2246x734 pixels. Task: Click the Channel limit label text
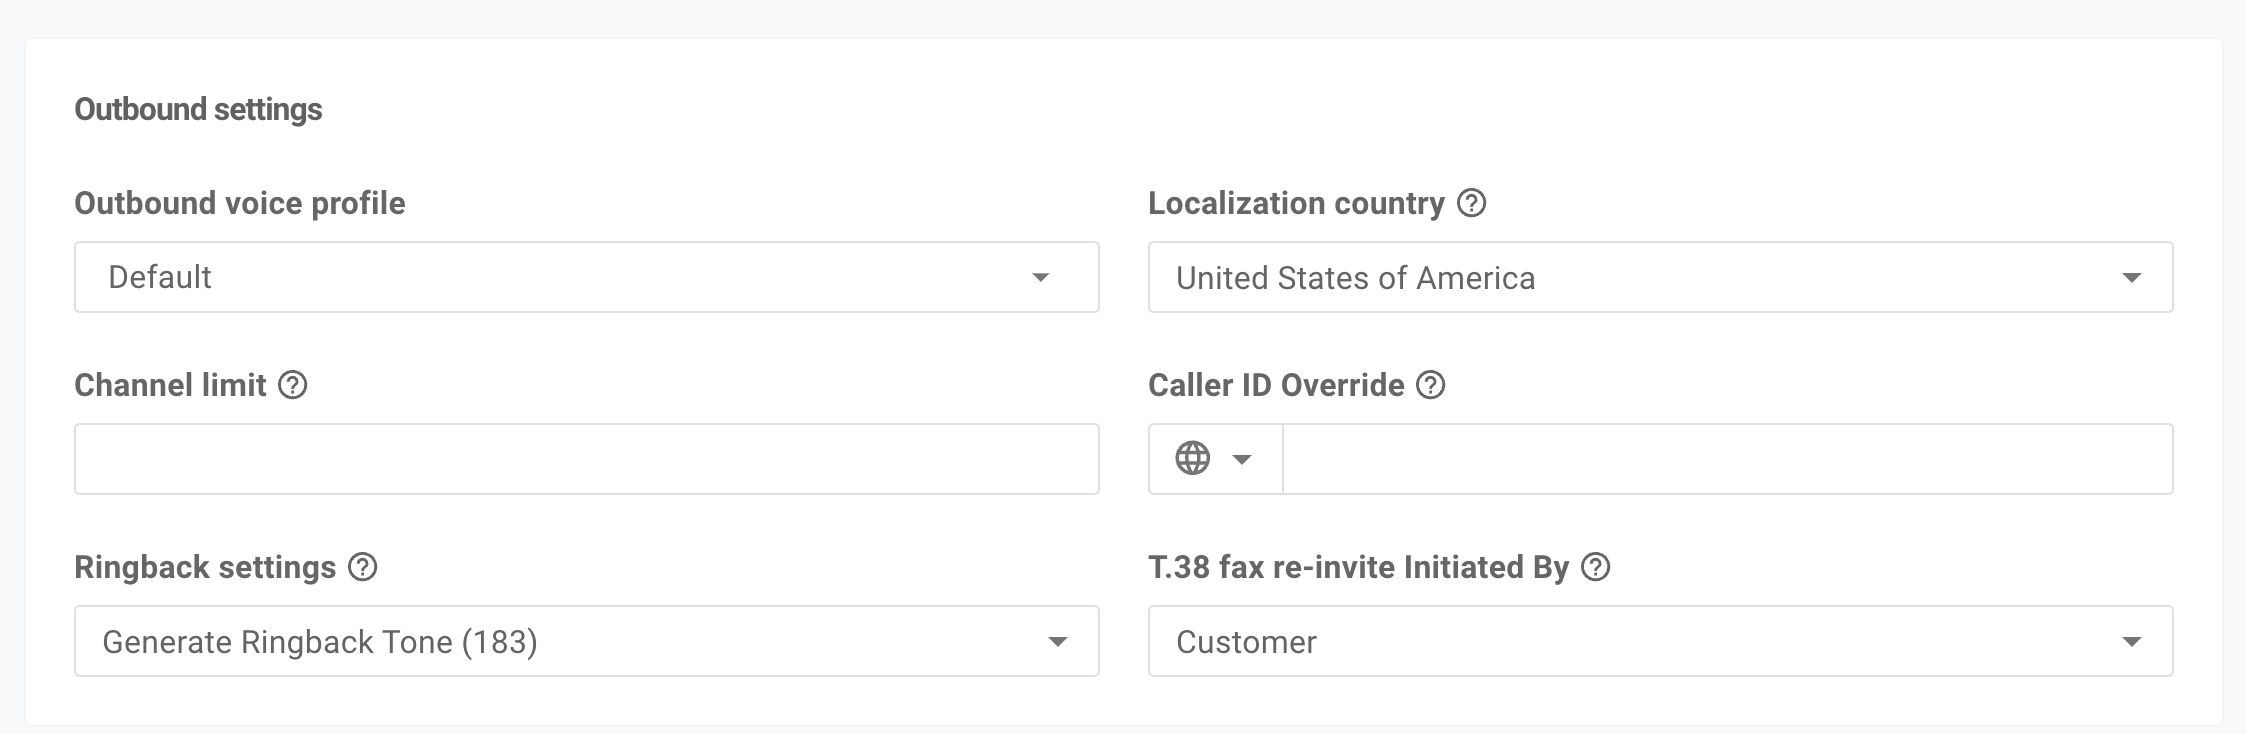click(170, 385)
